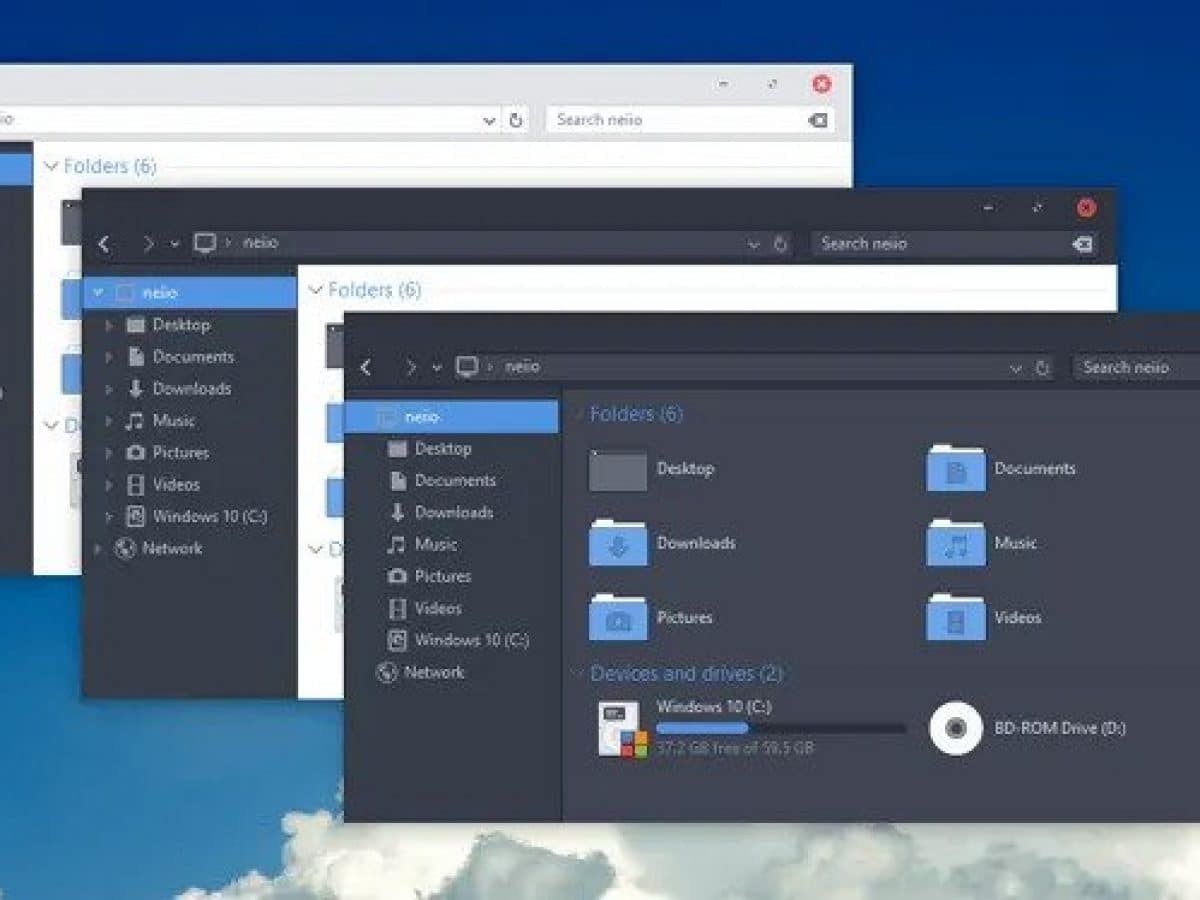Select the BD-ROM Drive (D:) disc icon
This screenshot has width=1200, height=900.
pyautogui.click(x=956, y=728)
